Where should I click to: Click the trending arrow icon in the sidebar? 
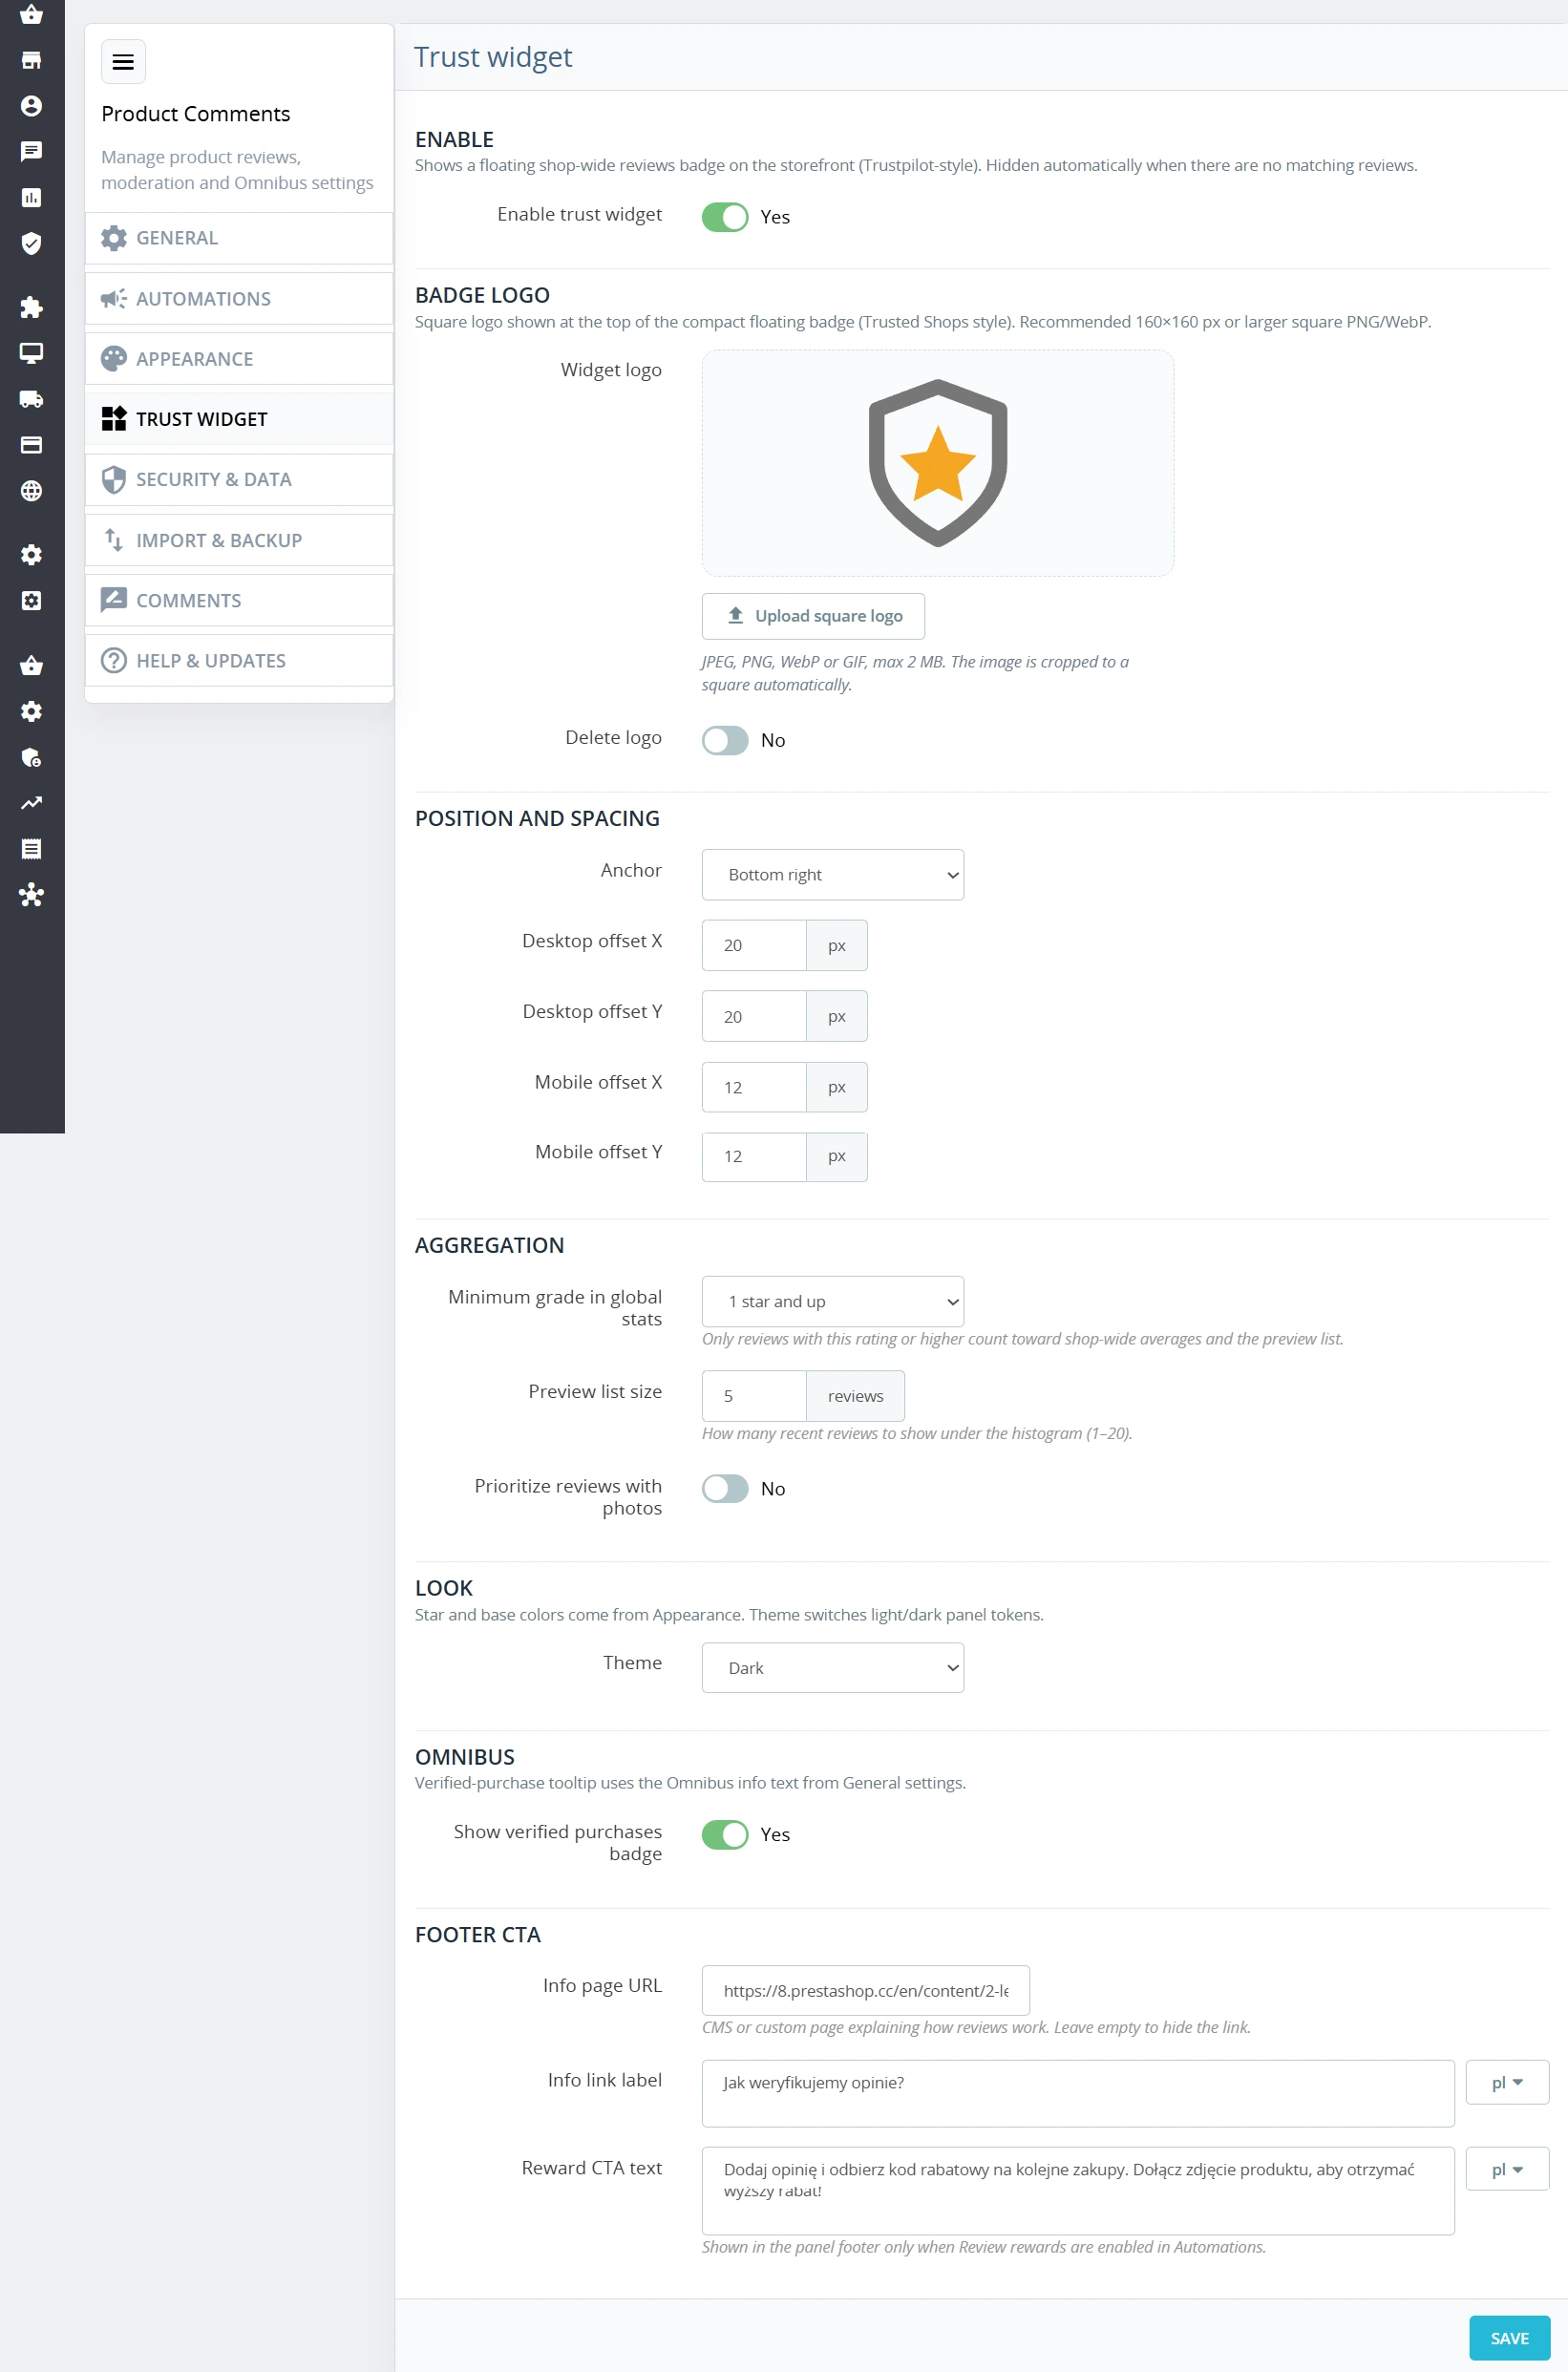pyautogui.click(x=31, y=803)
